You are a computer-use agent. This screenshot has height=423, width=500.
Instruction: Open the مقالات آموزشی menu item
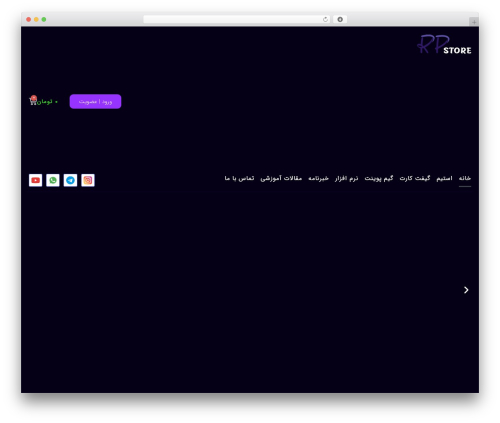(x=281, y=178)
